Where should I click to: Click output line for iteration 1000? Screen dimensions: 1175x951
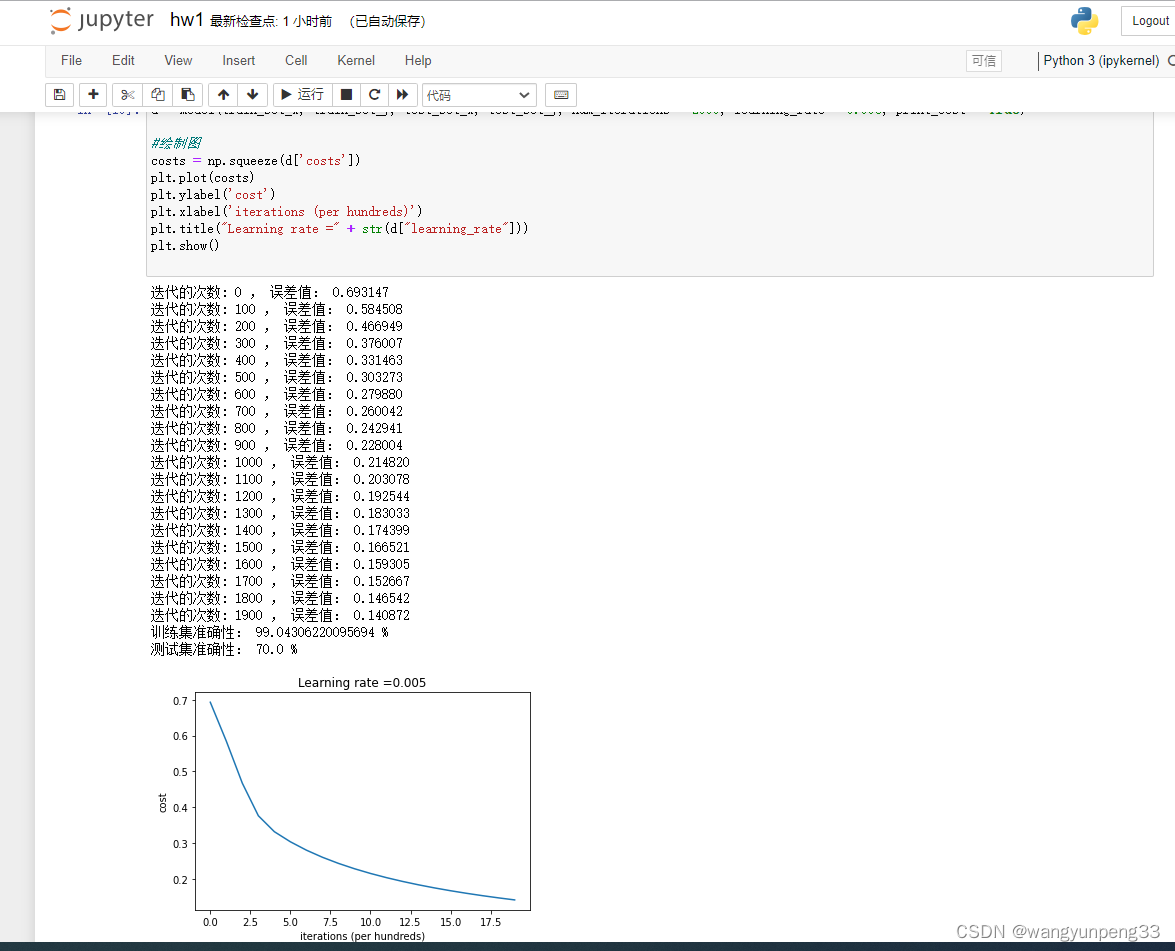(280, 462)
